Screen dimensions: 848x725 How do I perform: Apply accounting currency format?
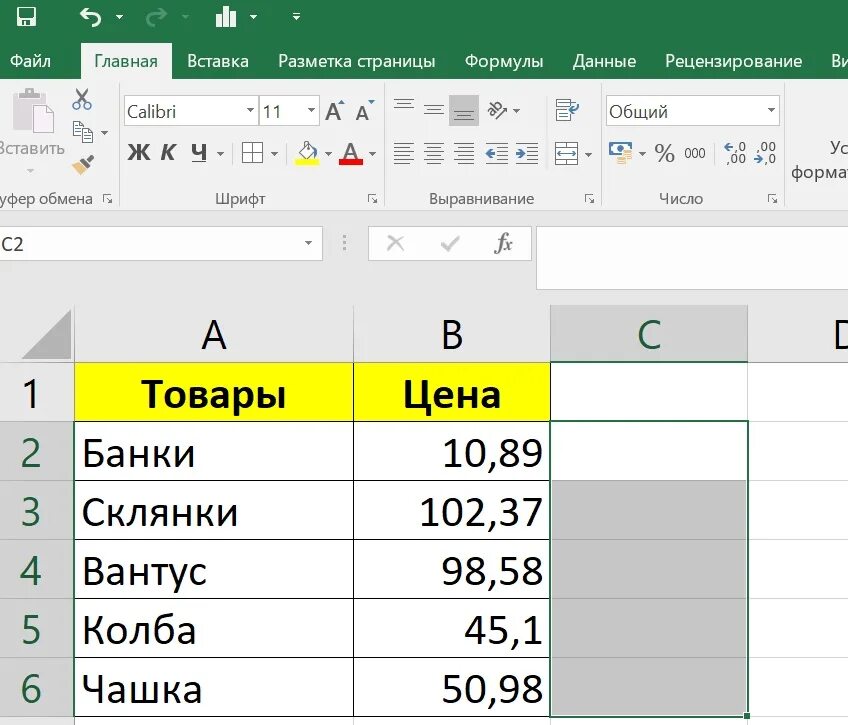(620, 153)
